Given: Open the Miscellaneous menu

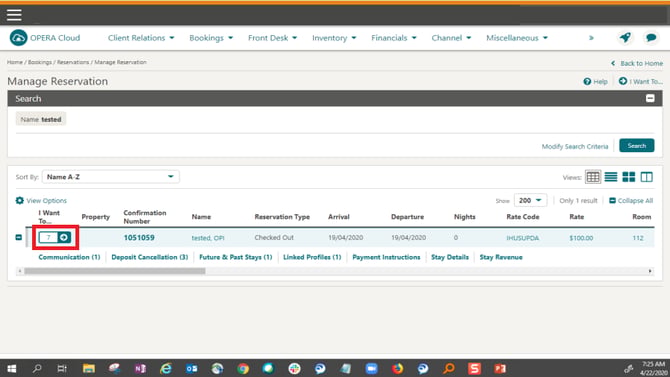Looking at the screenshot, I should click(x=517, y=38).
